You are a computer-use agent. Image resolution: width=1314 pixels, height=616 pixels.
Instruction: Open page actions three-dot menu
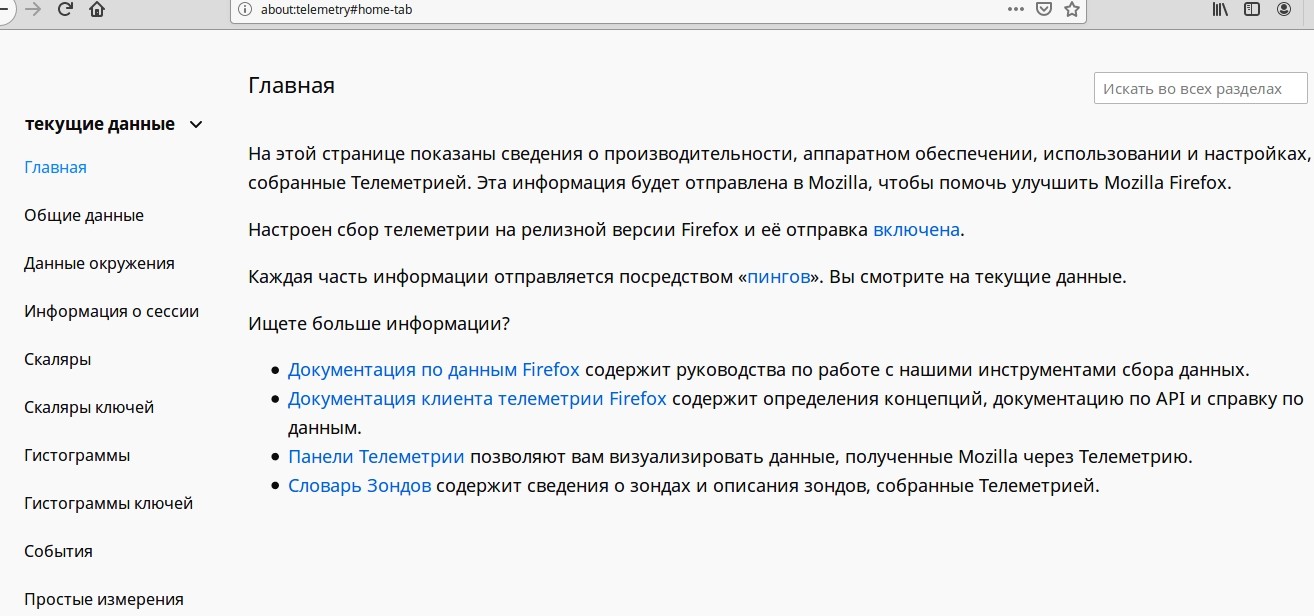point(1016,9)
